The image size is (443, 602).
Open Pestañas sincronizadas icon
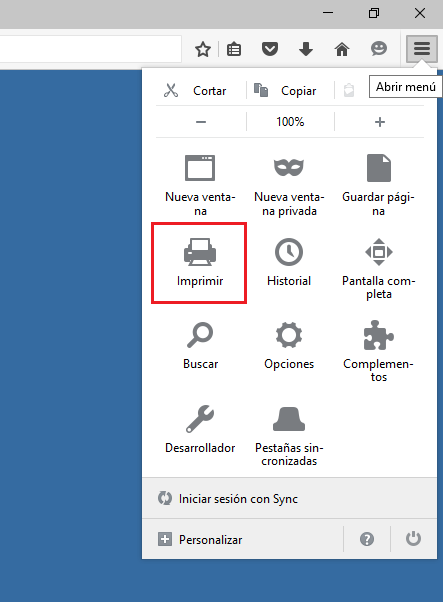[x=289, y=418]
